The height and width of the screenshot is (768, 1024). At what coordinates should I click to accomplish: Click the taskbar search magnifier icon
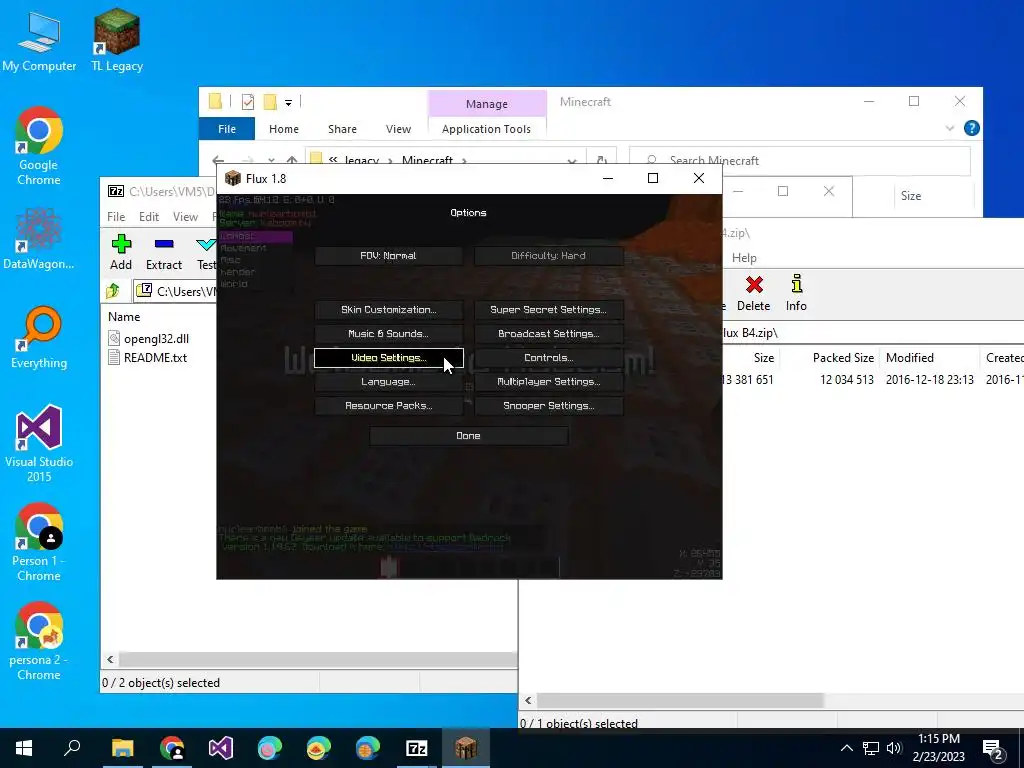pyautogui.click(x=72, y=748)
